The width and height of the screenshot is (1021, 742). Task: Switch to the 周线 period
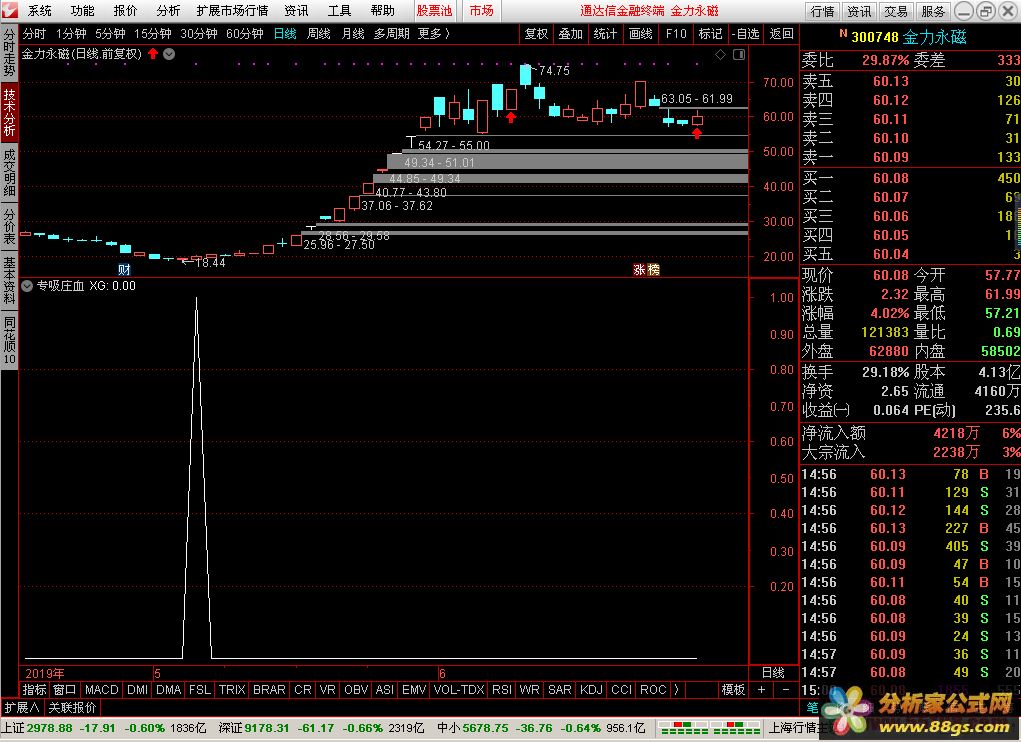click(x=318, y=33)
